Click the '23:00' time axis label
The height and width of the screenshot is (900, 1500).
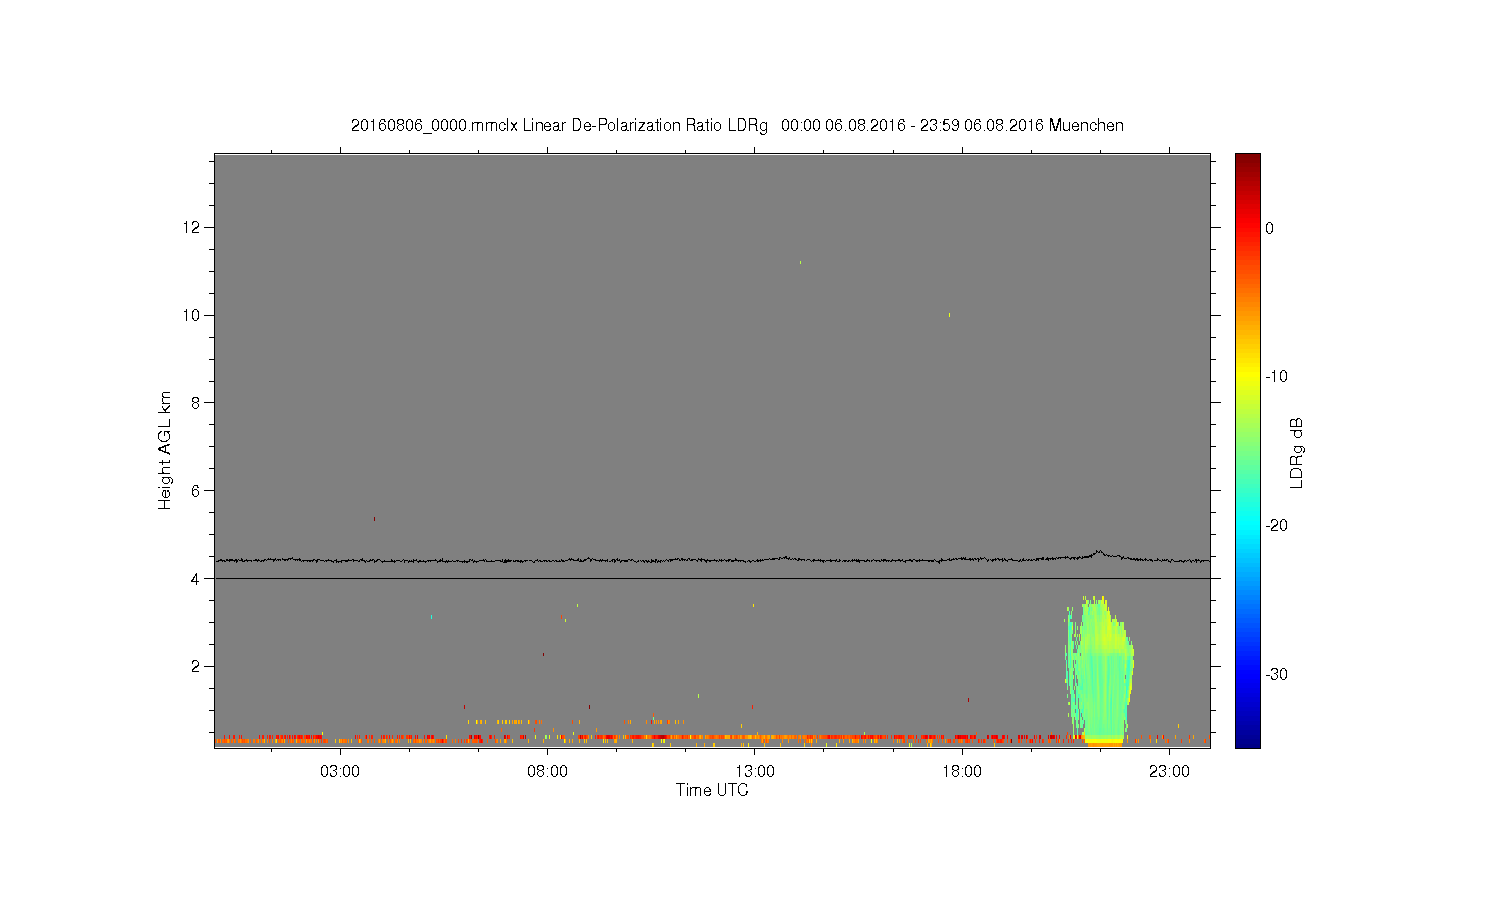[1169, 772]
